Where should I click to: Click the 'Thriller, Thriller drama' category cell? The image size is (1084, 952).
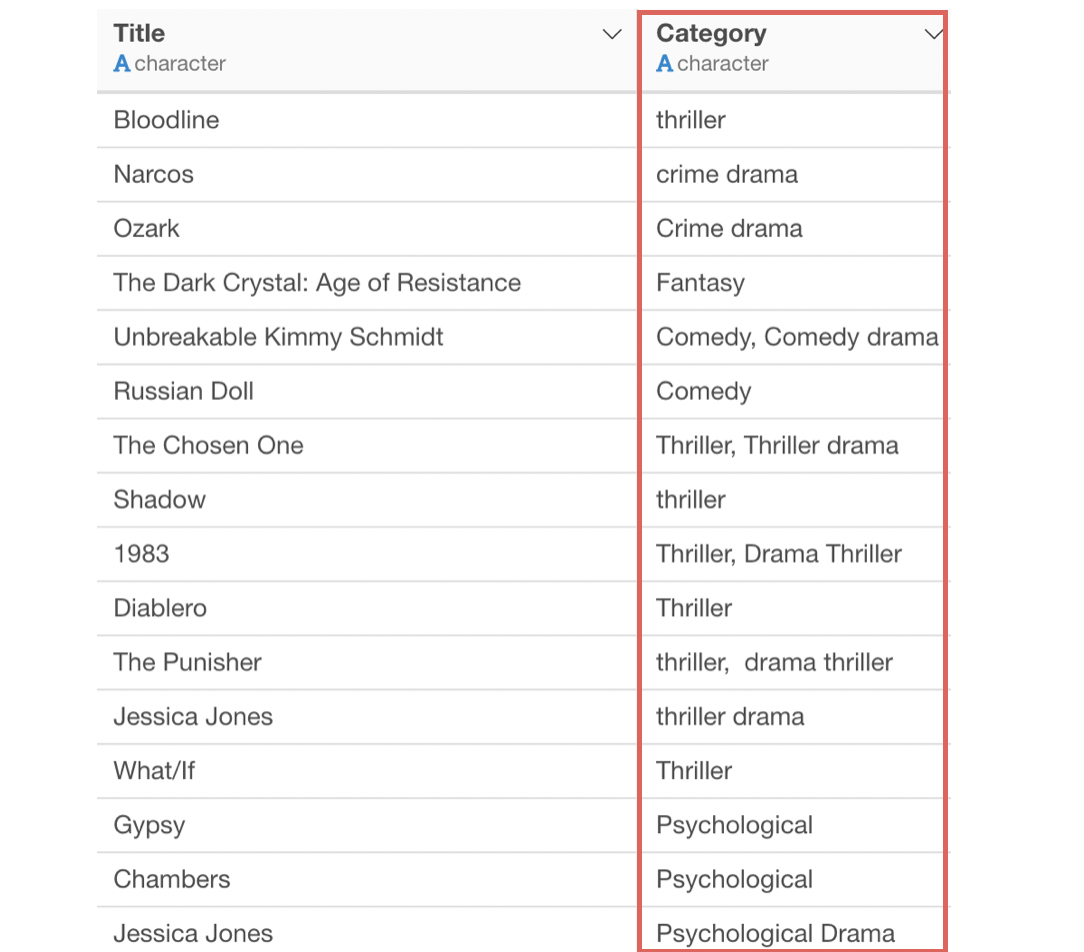pos(794,445)
